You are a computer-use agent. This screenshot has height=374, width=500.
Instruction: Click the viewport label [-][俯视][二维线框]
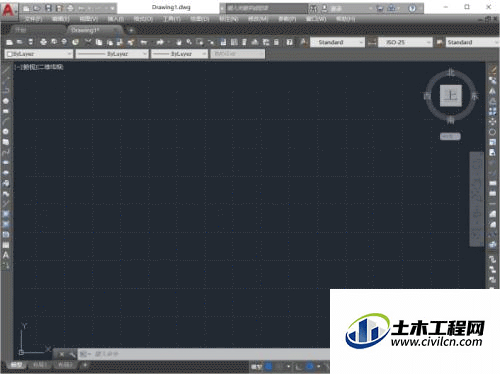click(39, 67)
